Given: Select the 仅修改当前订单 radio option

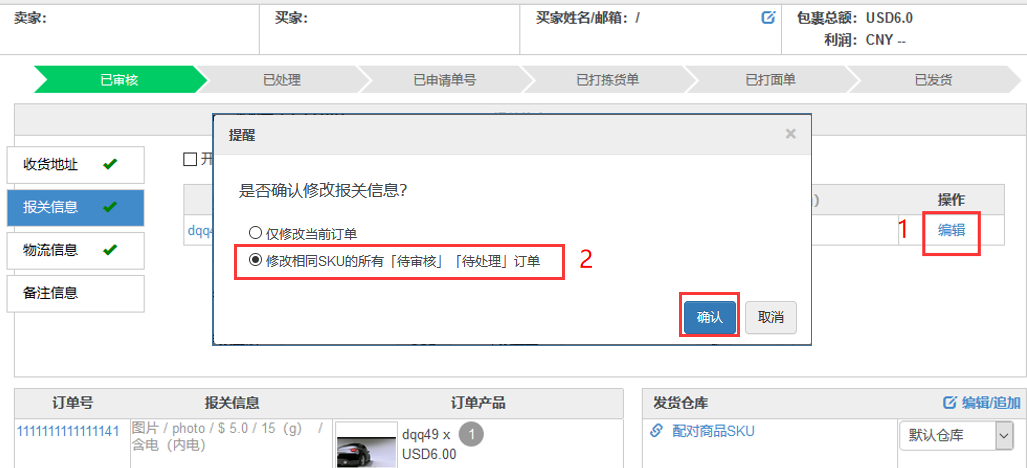Looking at the screenshot, I should click(255, 232).
